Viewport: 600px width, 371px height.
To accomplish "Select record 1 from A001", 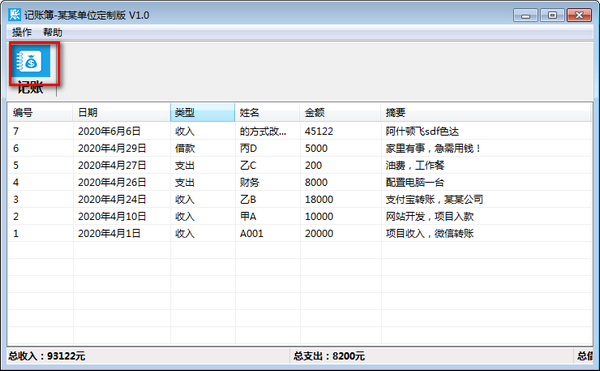I will pos(300,233).
